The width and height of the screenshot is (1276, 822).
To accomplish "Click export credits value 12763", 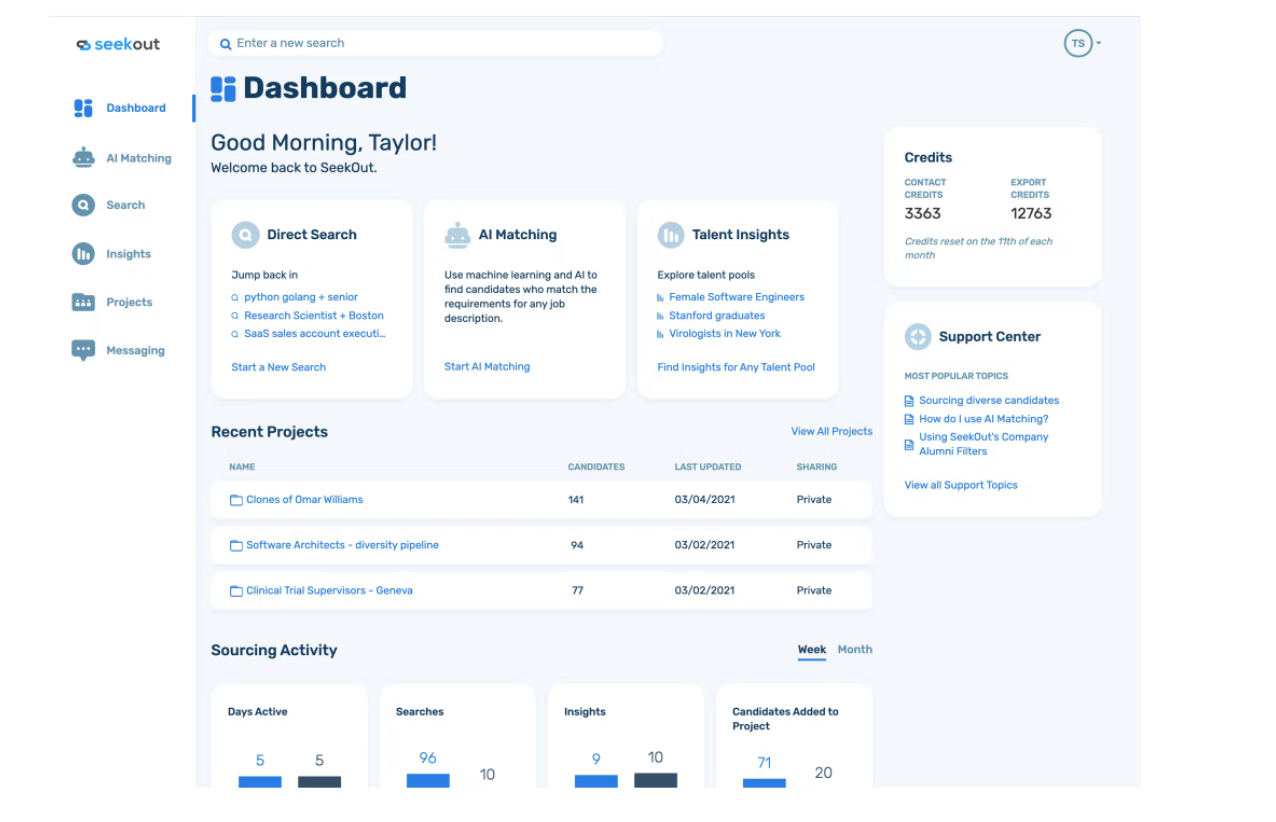I will click(1031, 214).
